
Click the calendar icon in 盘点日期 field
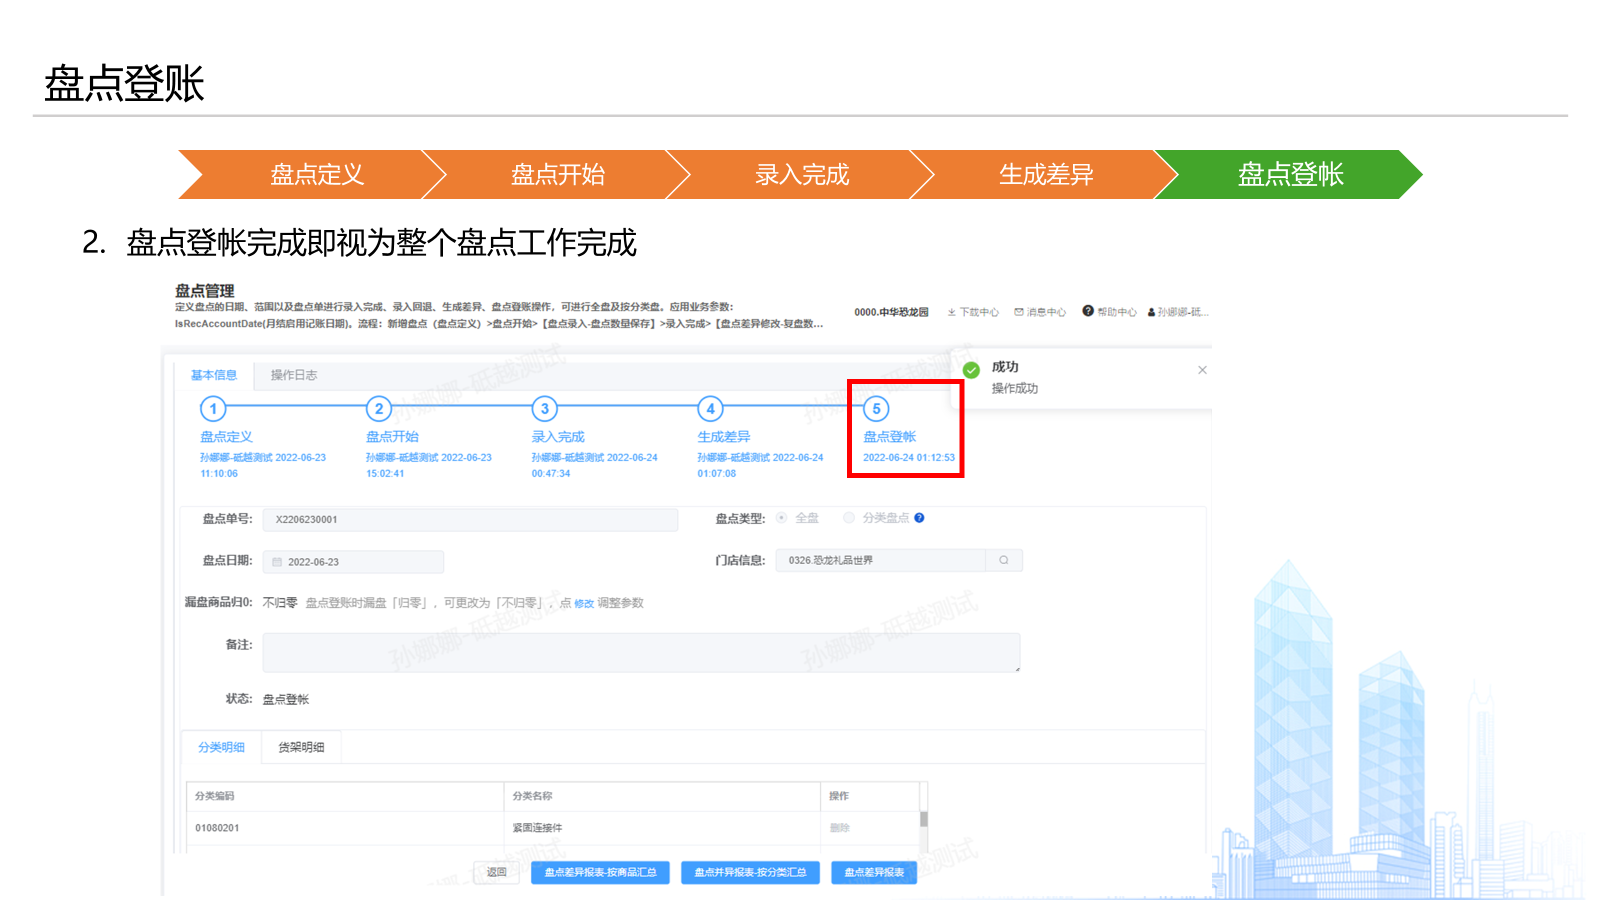[277, 562]
